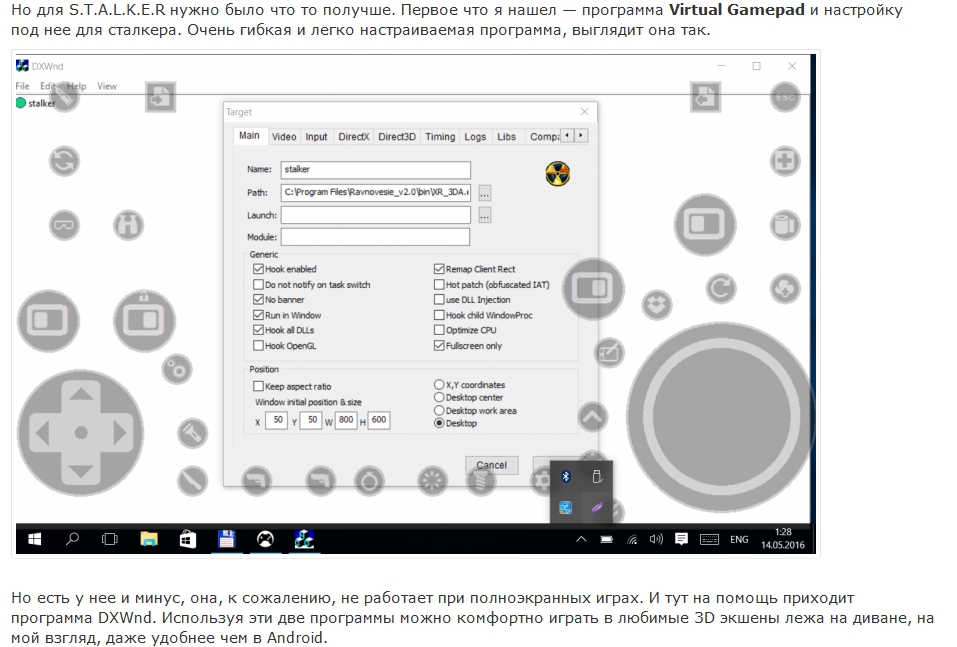
Task: Toggle the Hook enabled checkbox
Action: 258,269
